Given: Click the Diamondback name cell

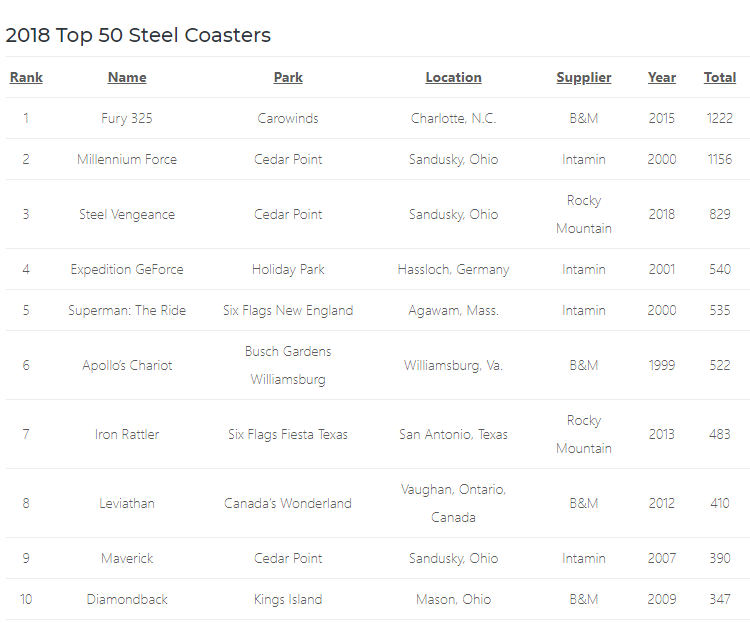Looking at the screenshot, I should tap(127, 600).
